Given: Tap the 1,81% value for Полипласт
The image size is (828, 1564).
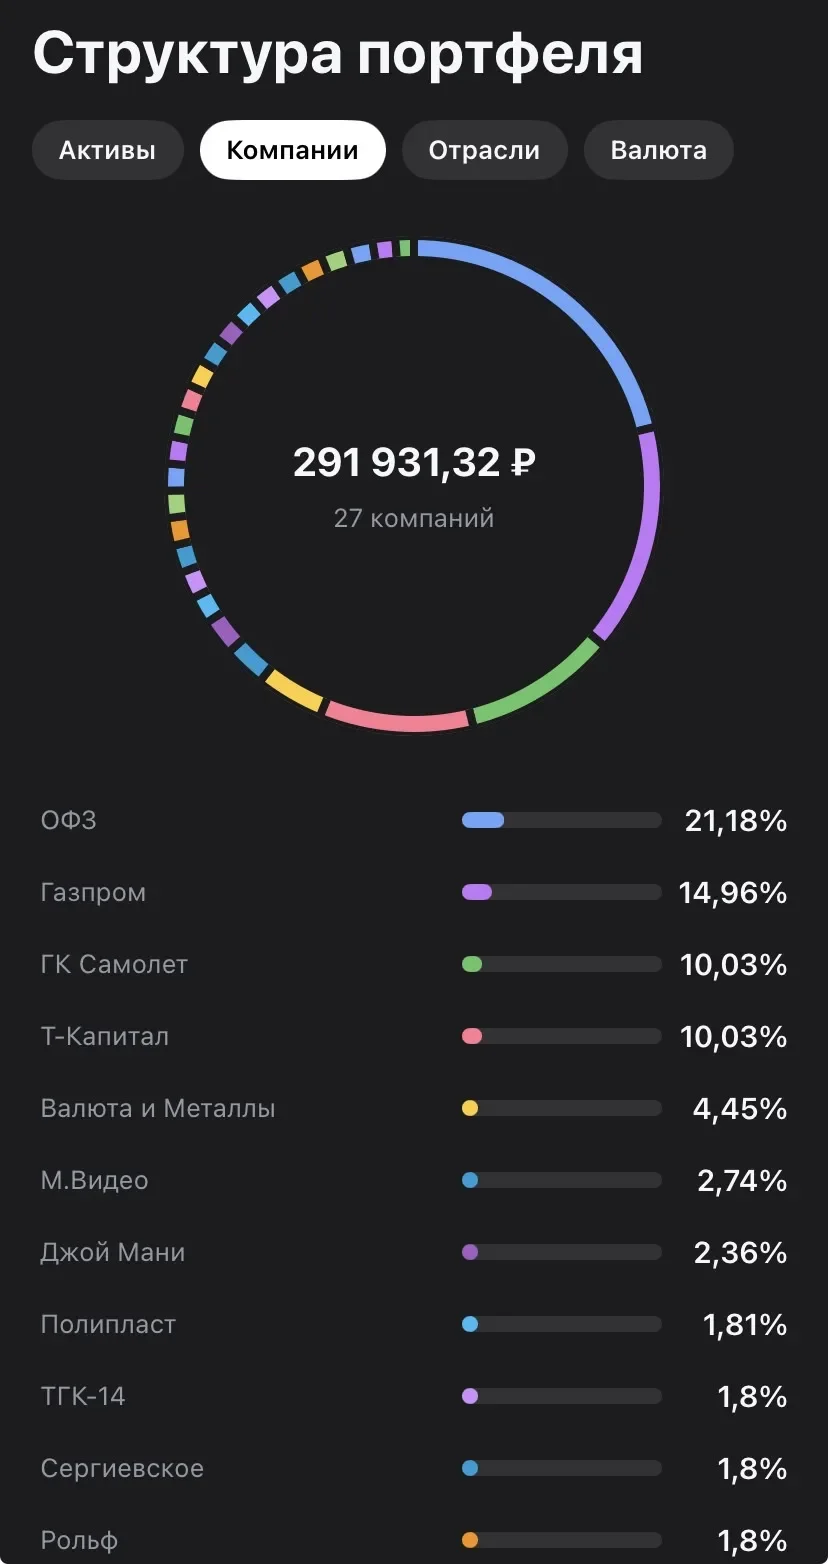Looking at the screenshot, I should pyautogui.click(x=745, y=1325).
